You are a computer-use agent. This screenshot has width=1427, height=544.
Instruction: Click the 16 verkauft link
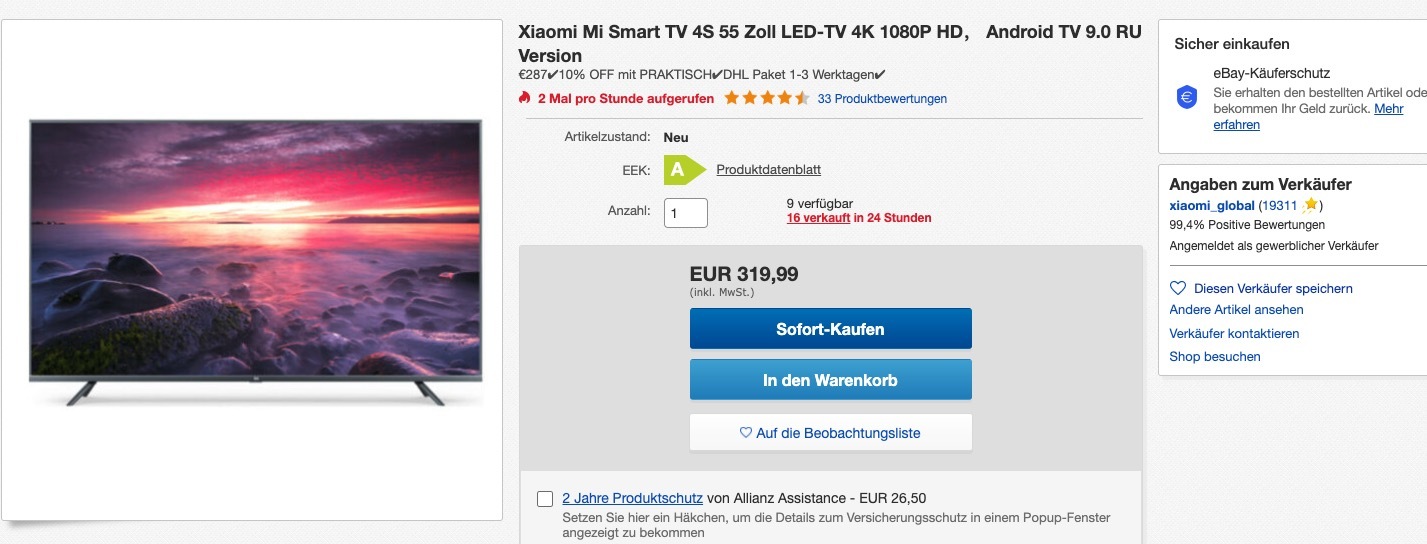point(818,218)
